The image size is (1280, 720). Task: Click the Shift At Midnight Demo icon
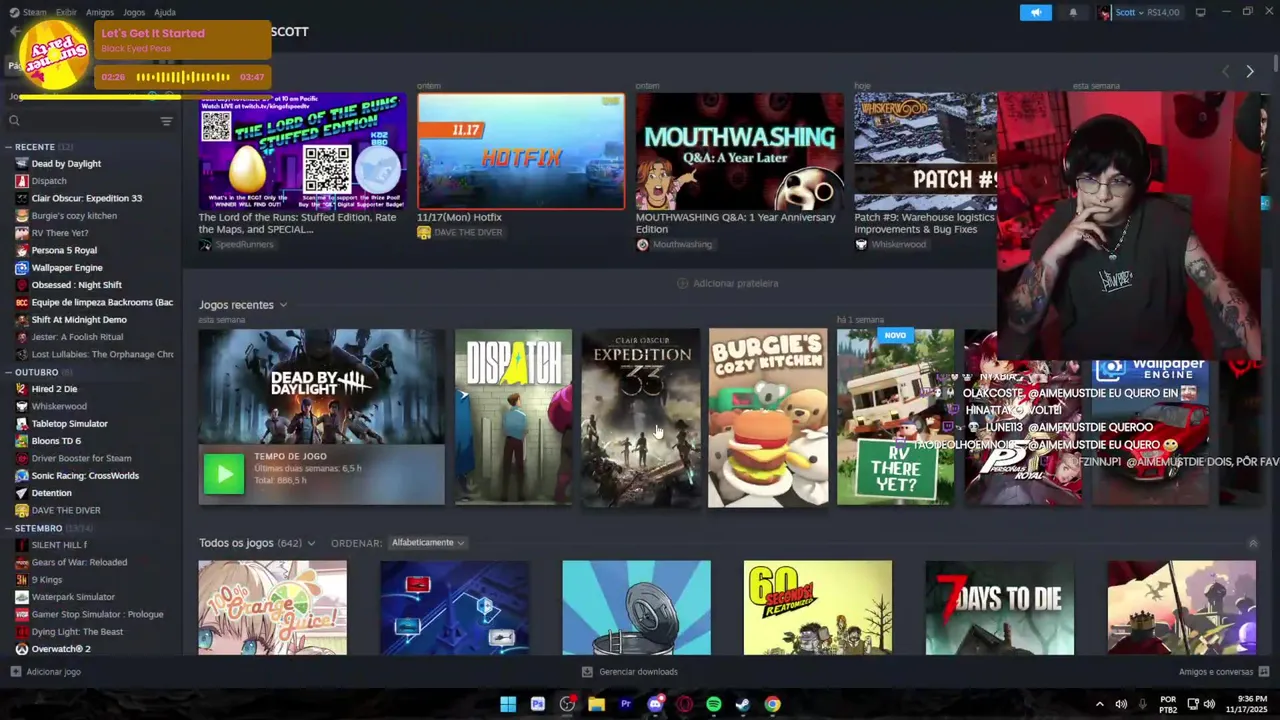(x=22, y=320)
